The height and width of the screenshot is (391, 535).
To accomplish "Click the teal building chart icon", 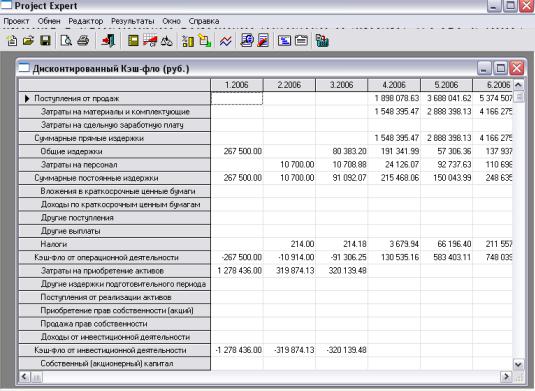I will pyautogui.click(x=322, y=41).
